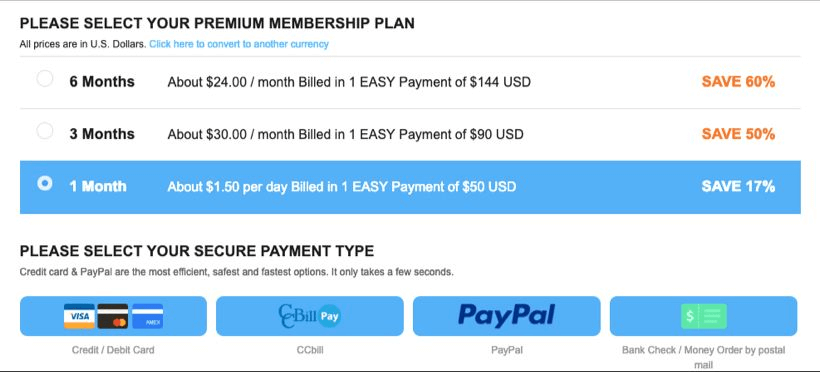Click the green bank check icon
This screenshot has width=820, height=372.
click(703, 316)
